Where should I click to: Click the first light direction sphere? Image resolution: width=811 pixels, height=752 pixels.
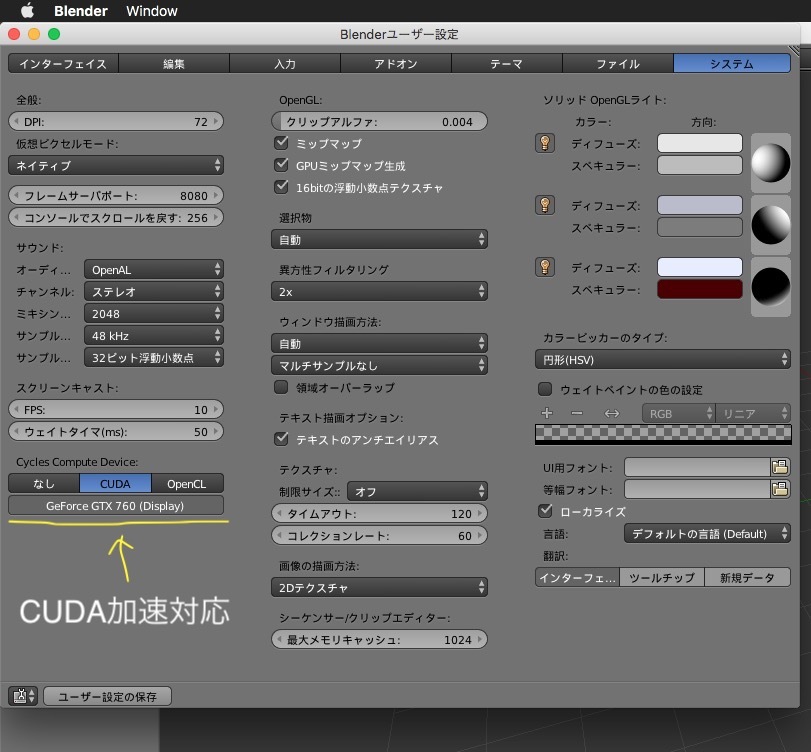(x=770, y=163)
